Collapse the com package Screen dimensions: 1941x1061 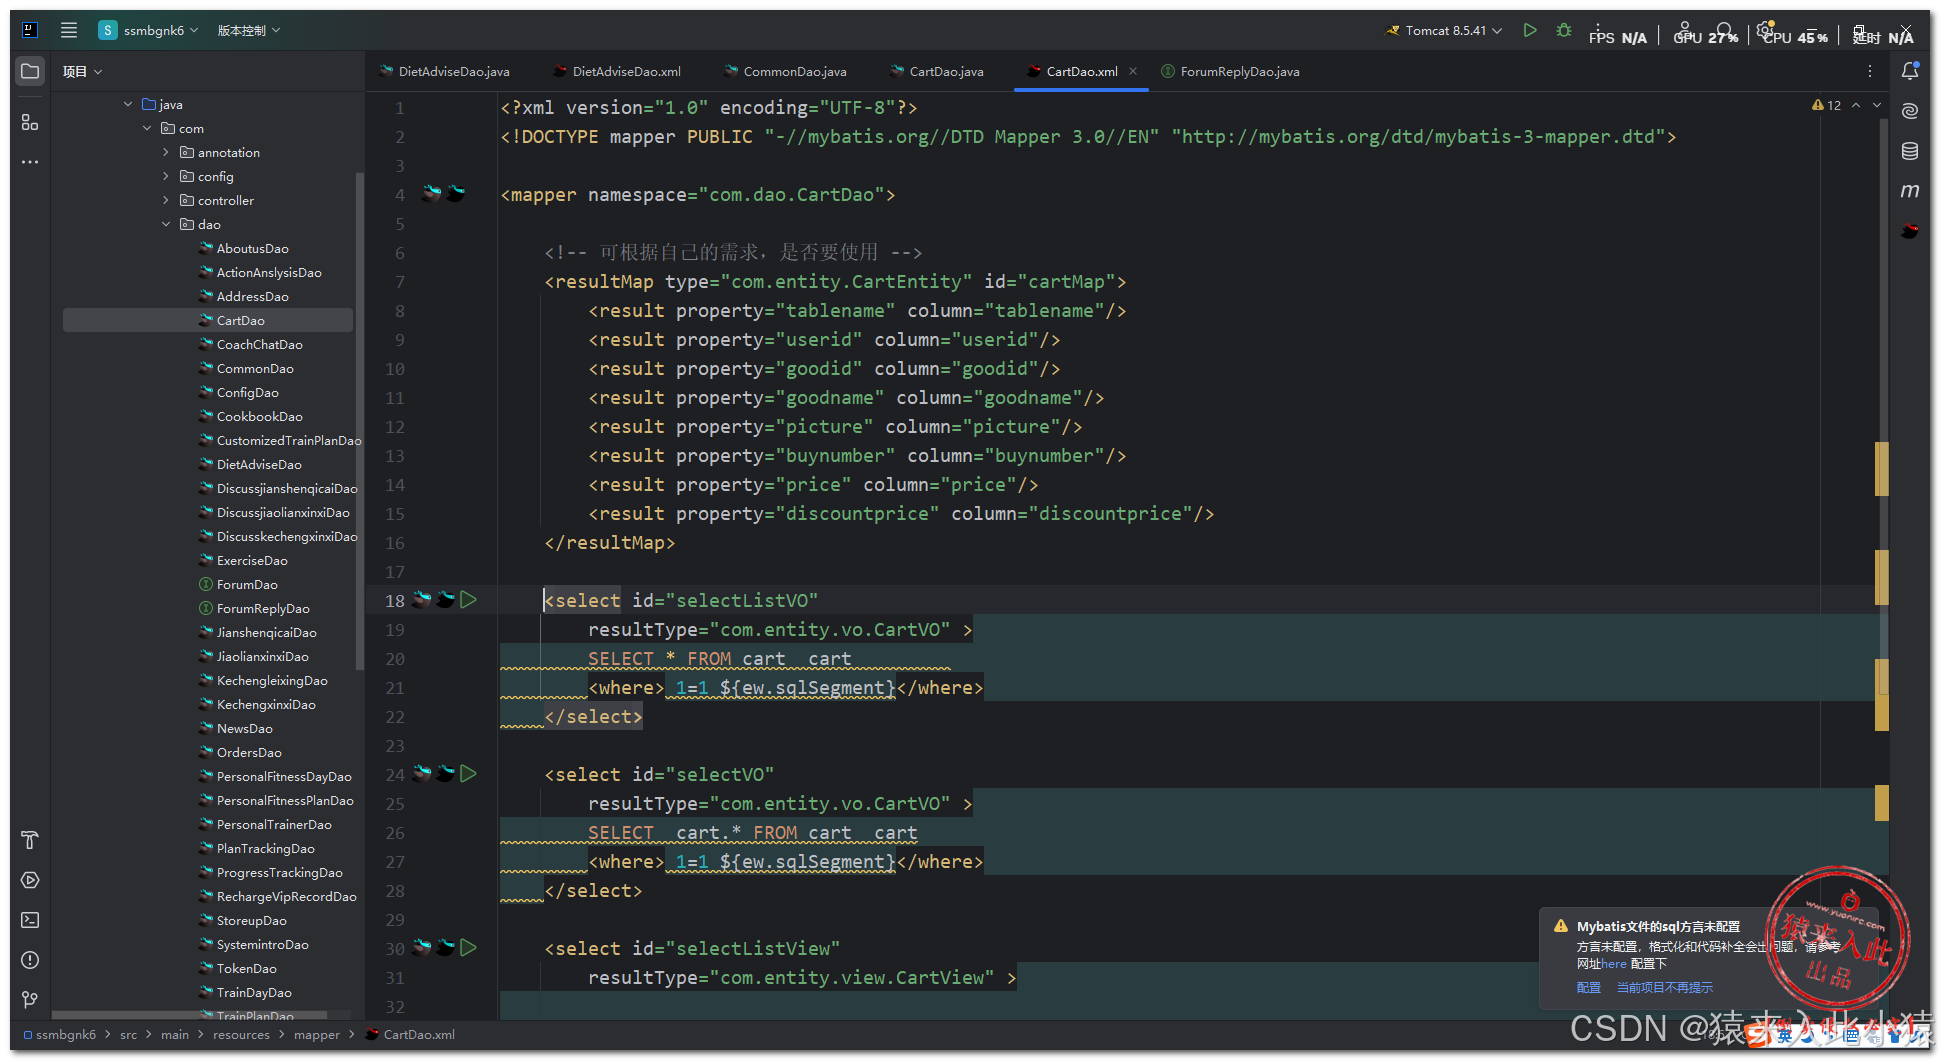[x=147, y=128]
